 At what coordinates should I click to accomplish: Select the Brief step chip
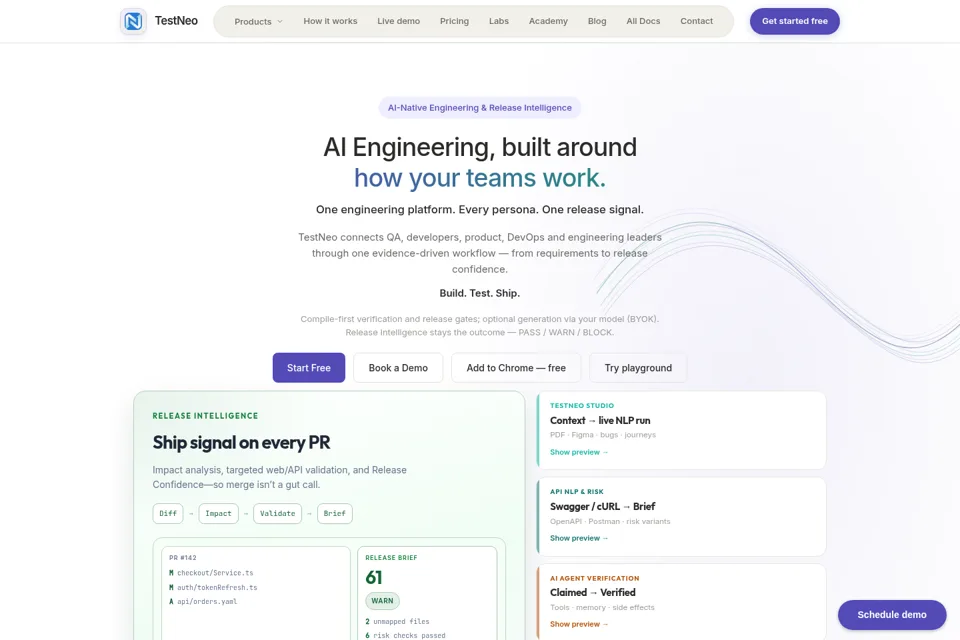(334, 513)
